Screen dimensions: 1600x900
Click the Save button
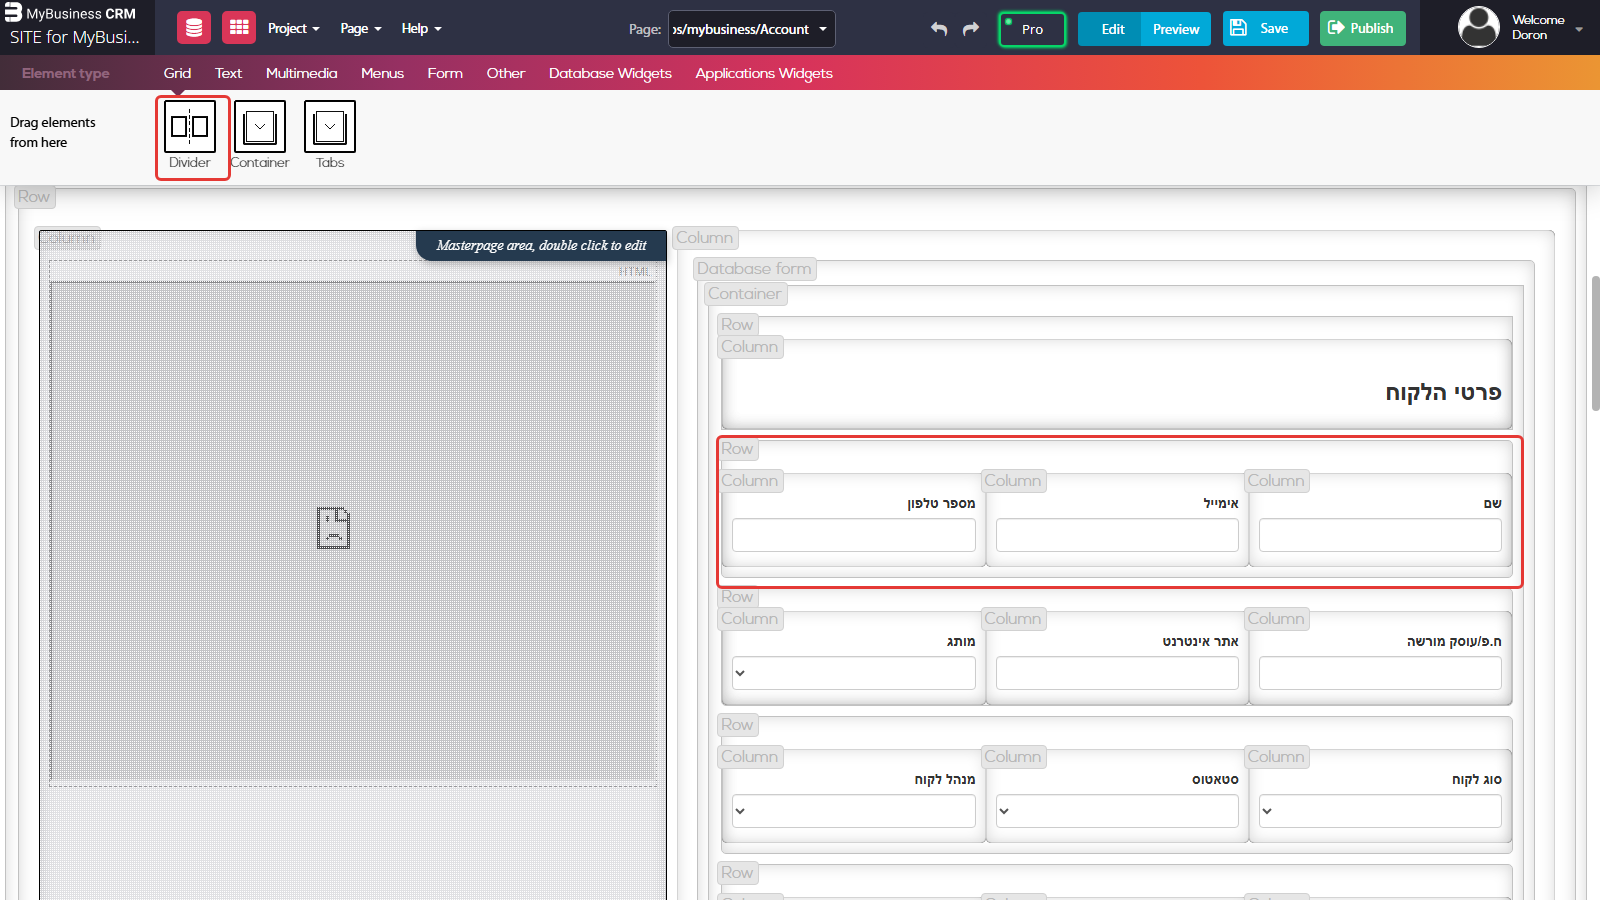pyautogui.click(x=1265, y=29)
